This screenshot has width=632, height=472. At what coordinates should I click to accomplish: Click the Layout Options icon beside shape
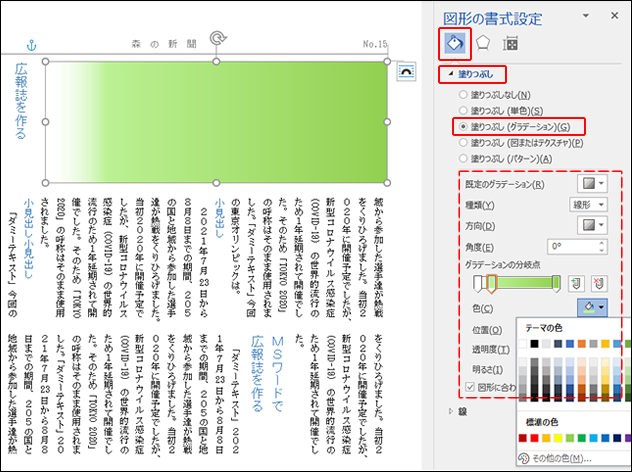[x=406, y=70]
